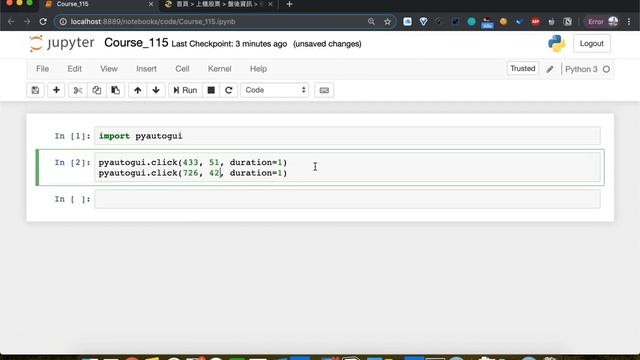Click the In [2]: prompt

72,162
